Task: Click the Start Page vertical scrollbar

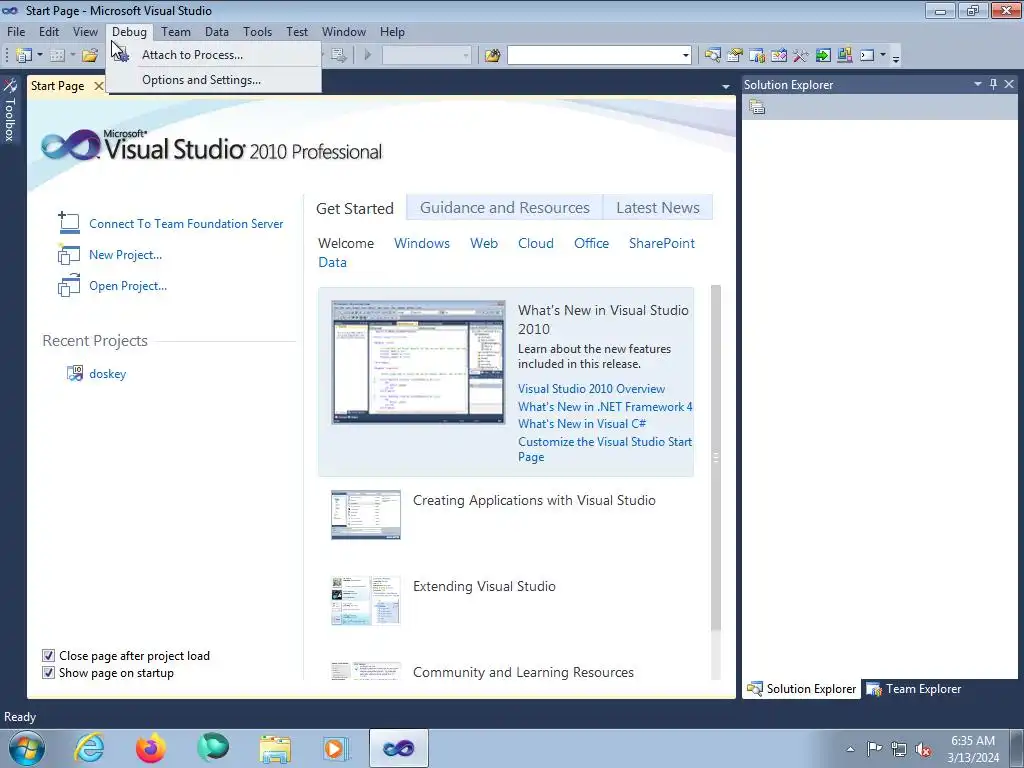Action: pos(716,457)
